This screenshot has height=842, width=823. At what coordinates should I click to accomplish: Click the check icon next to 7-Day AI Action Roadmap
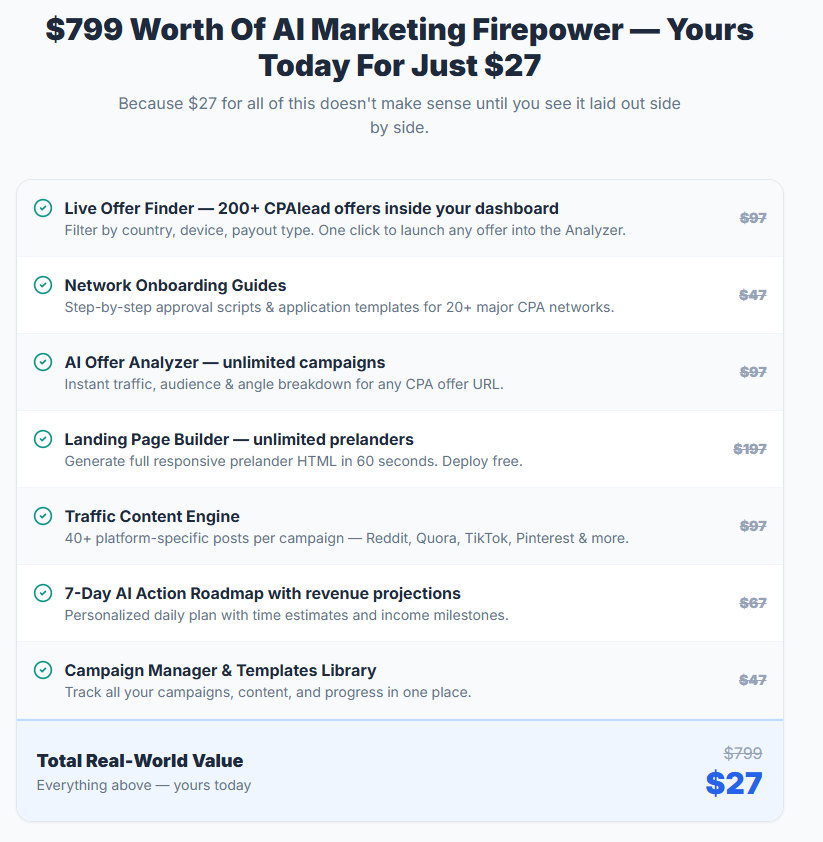(x=43, y=593)
